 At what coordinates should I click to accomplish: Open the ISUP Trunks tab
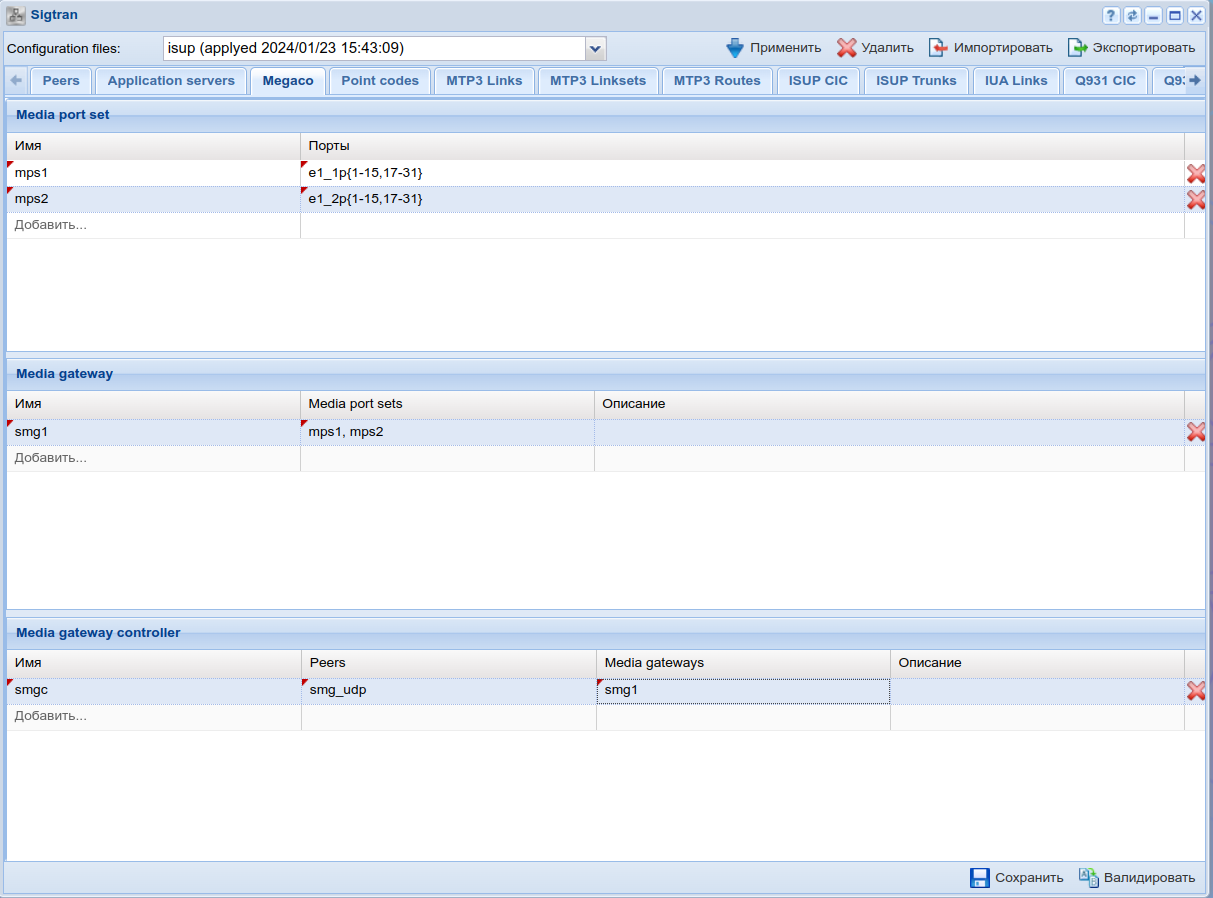click(x=916, y=81)
